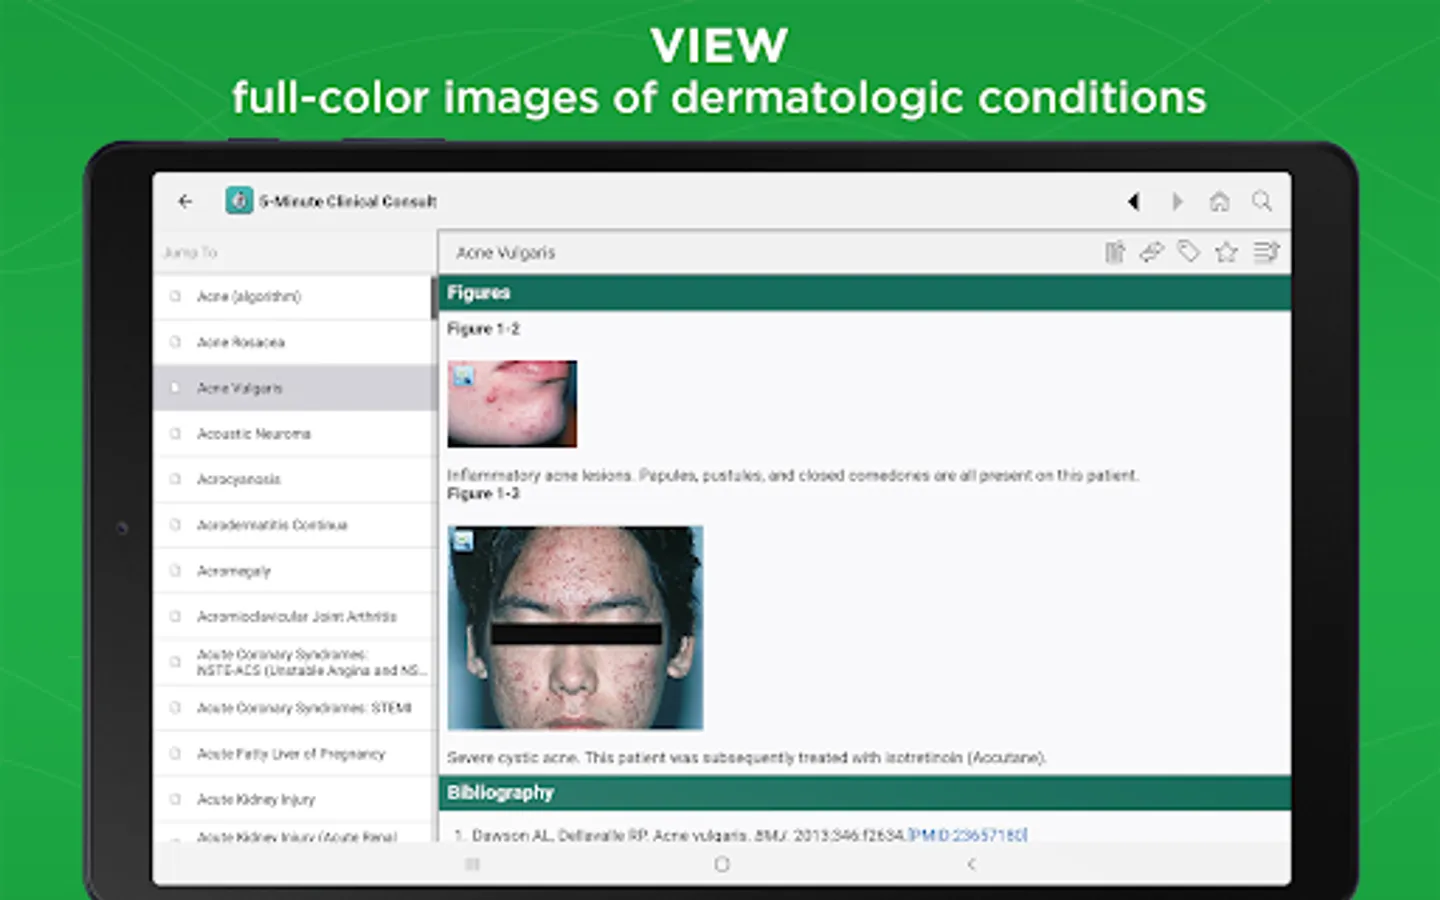The width and height of the screenshot is (1440, 900).
Task: Open Acute Kidney Injury topic
Action: coord(295,799)
